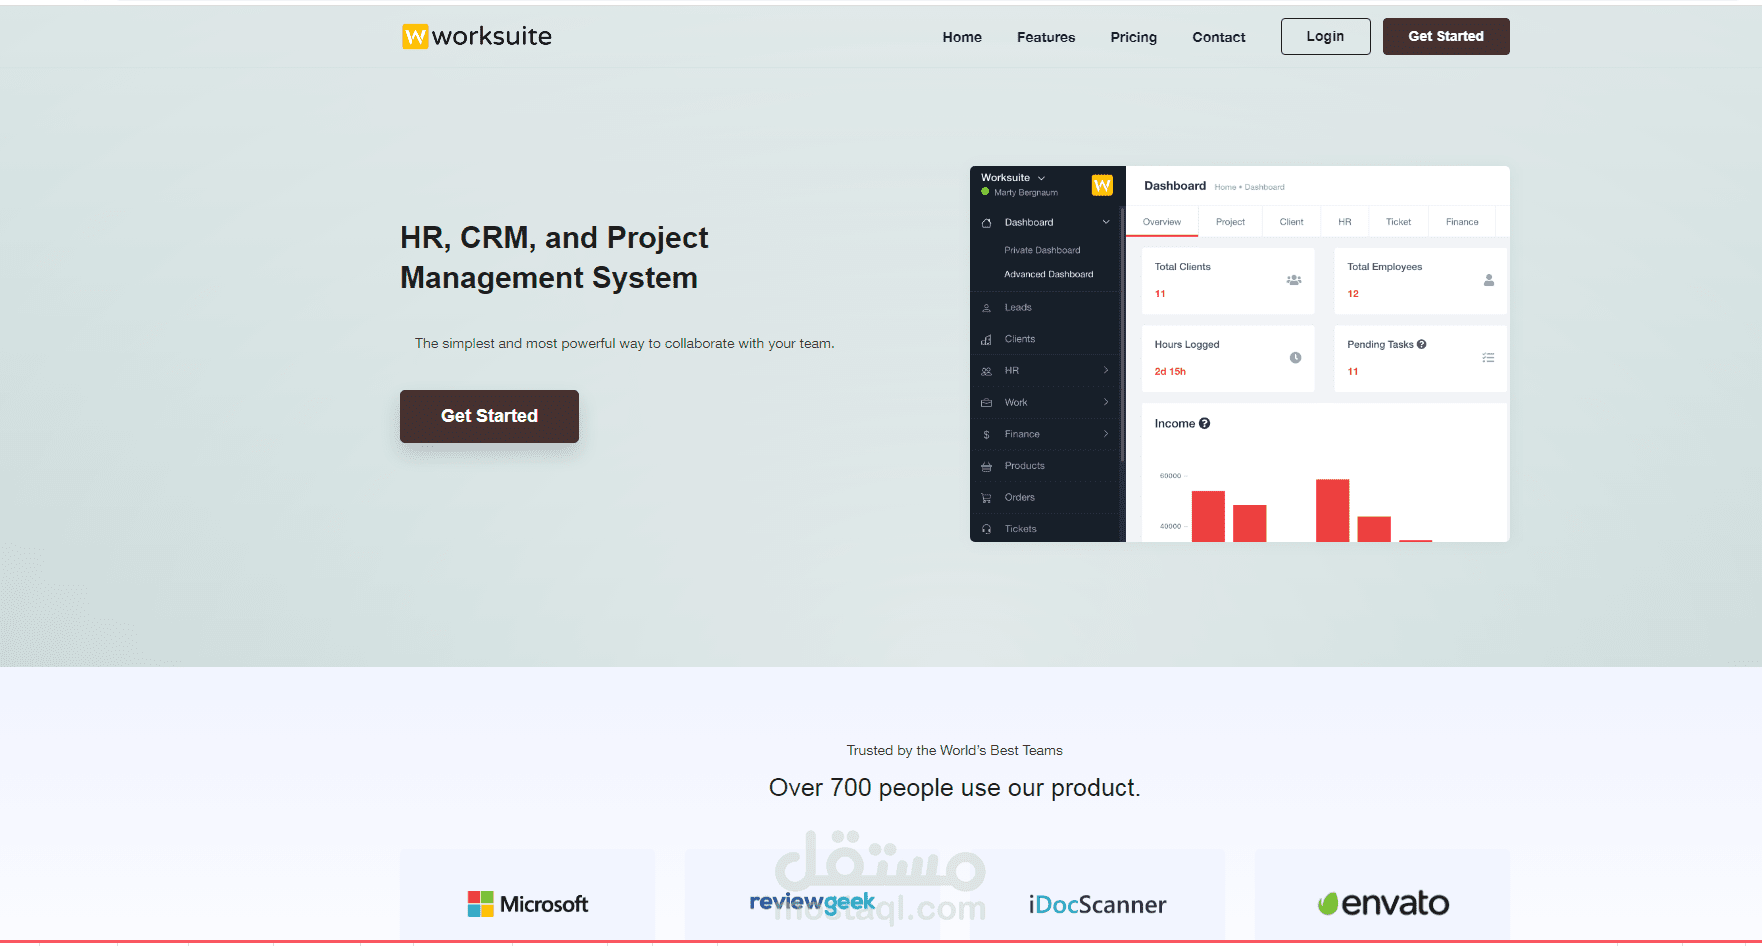Click the Leads item text in sidebar

tap(1018, 308)
